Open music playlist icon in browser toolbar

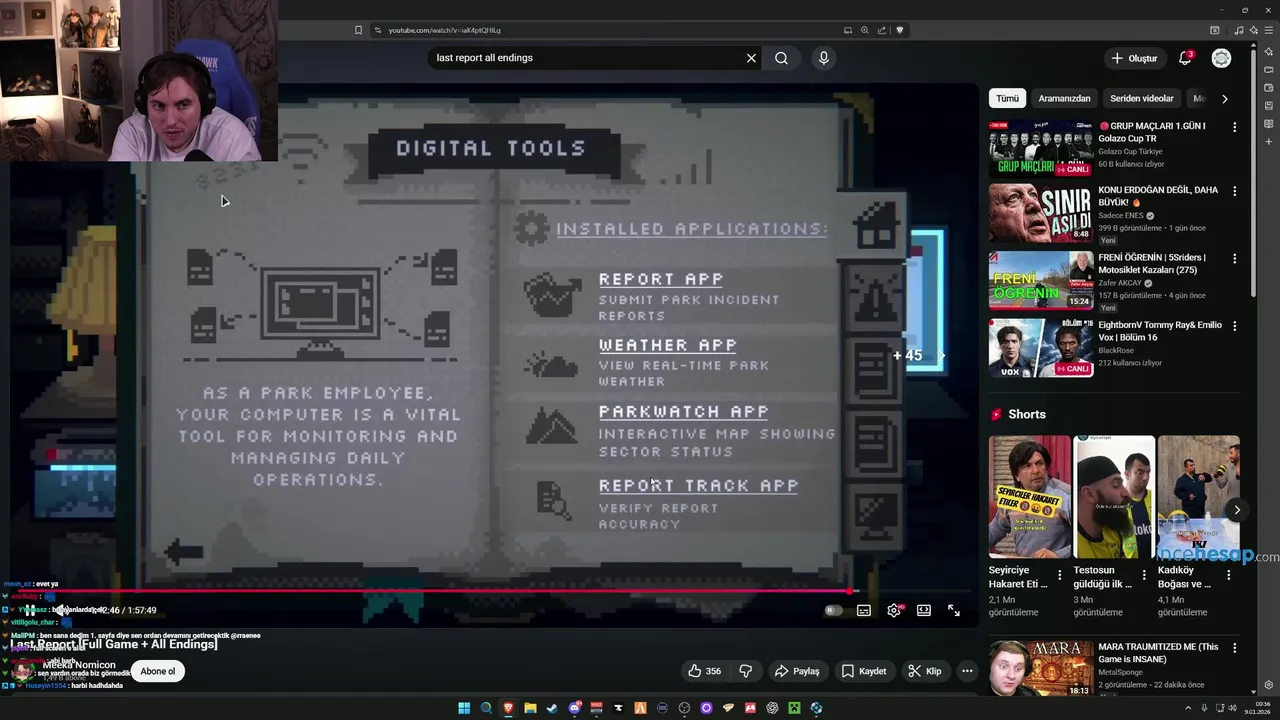[x=1239, y=30]
